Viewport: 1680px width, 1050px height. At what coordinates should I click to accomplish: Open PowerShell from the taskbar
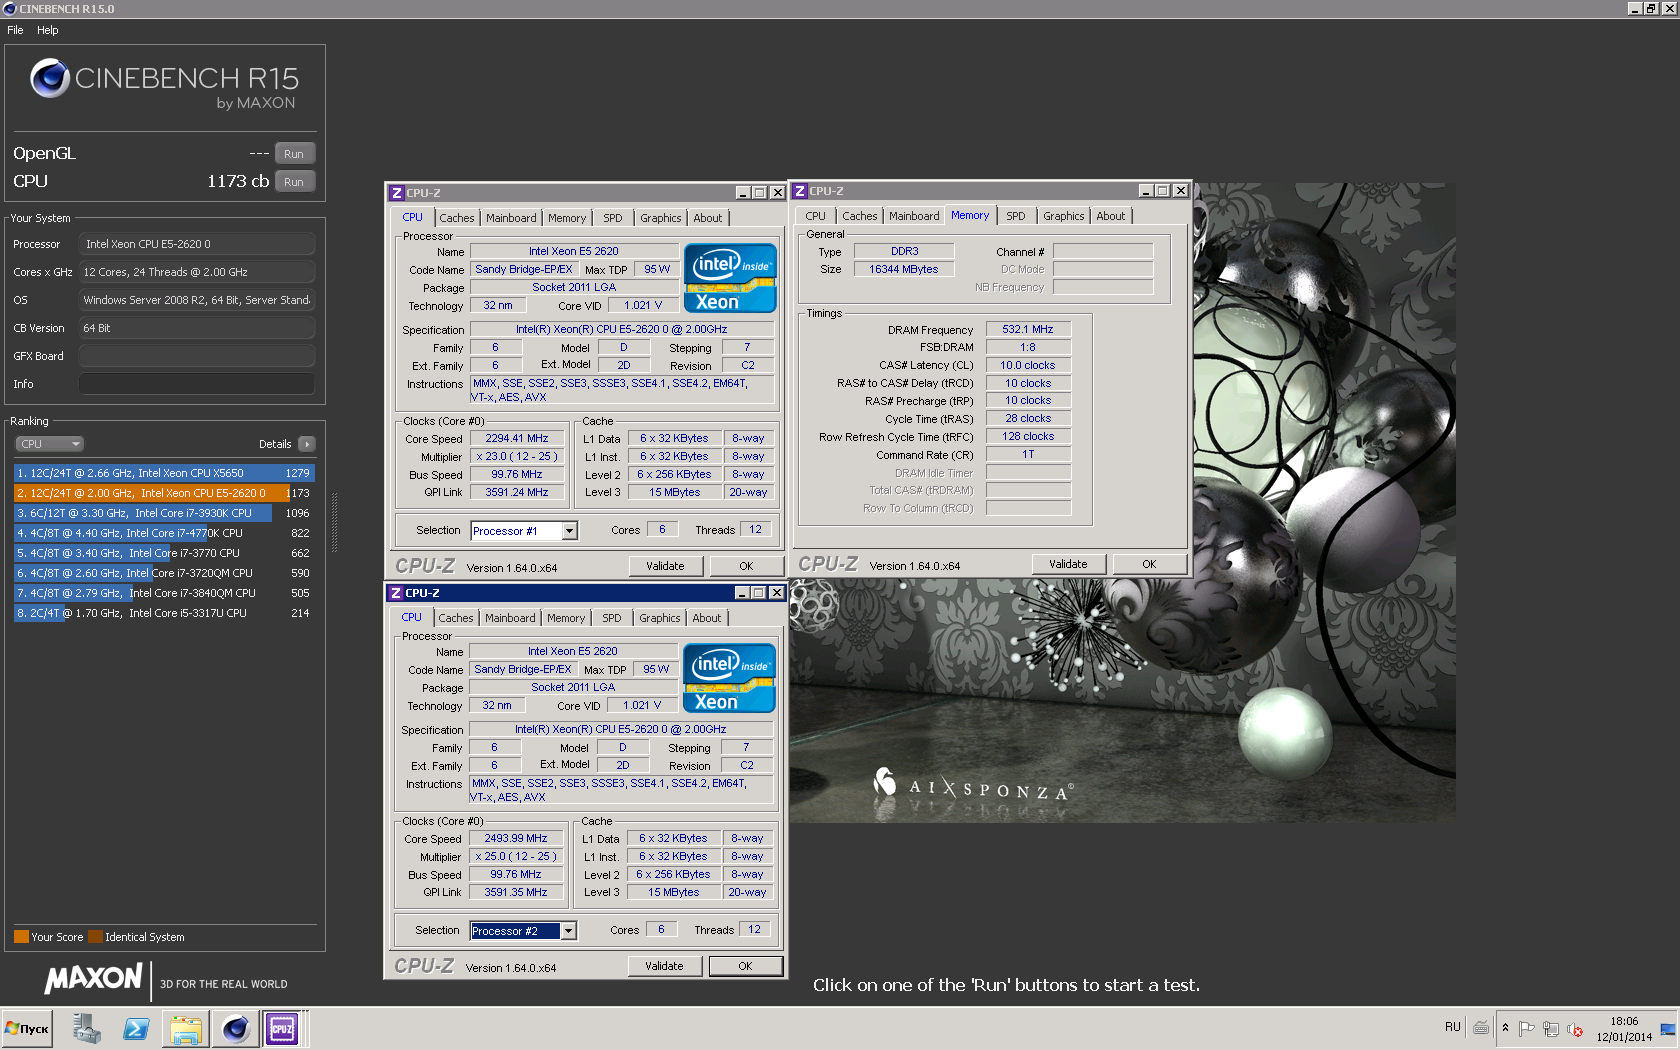[136, 1028]
